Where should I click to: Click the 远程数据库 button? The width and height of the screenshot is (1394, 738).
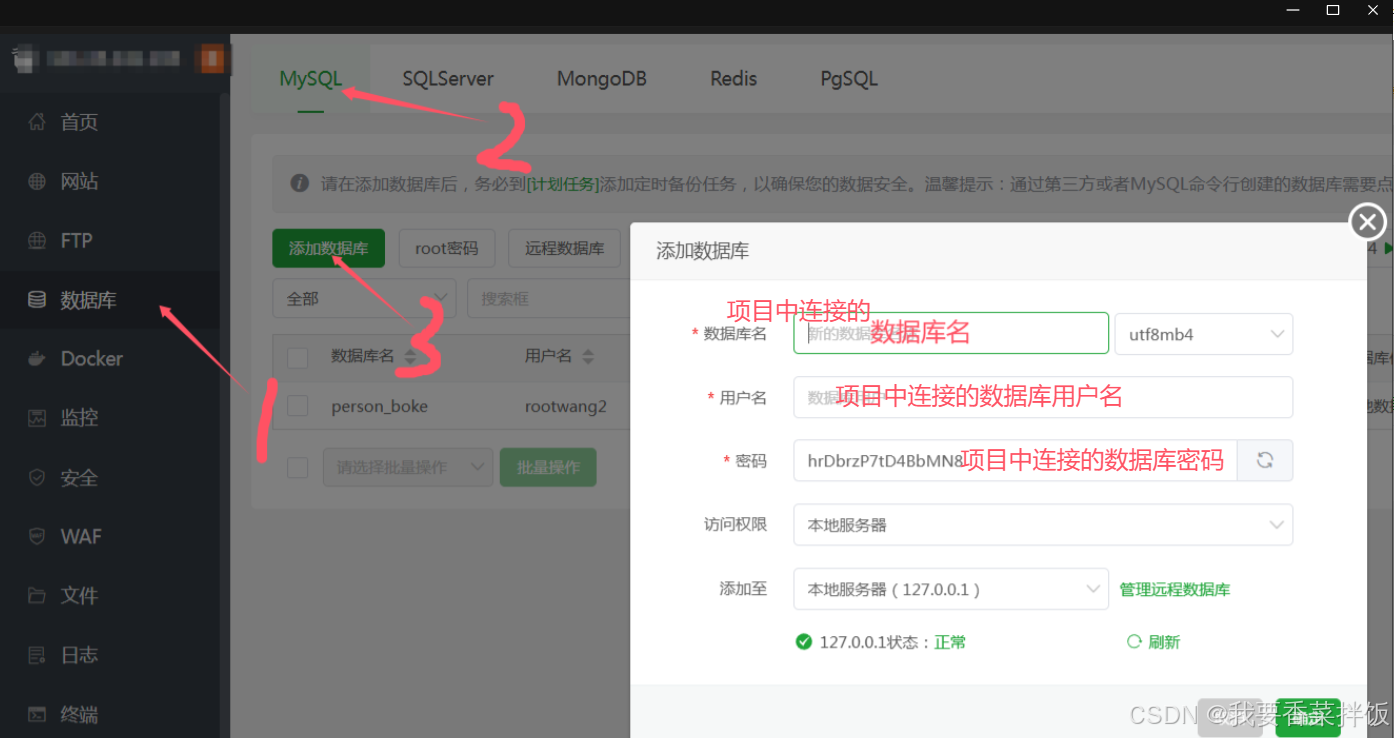click(x=564, y=248)
